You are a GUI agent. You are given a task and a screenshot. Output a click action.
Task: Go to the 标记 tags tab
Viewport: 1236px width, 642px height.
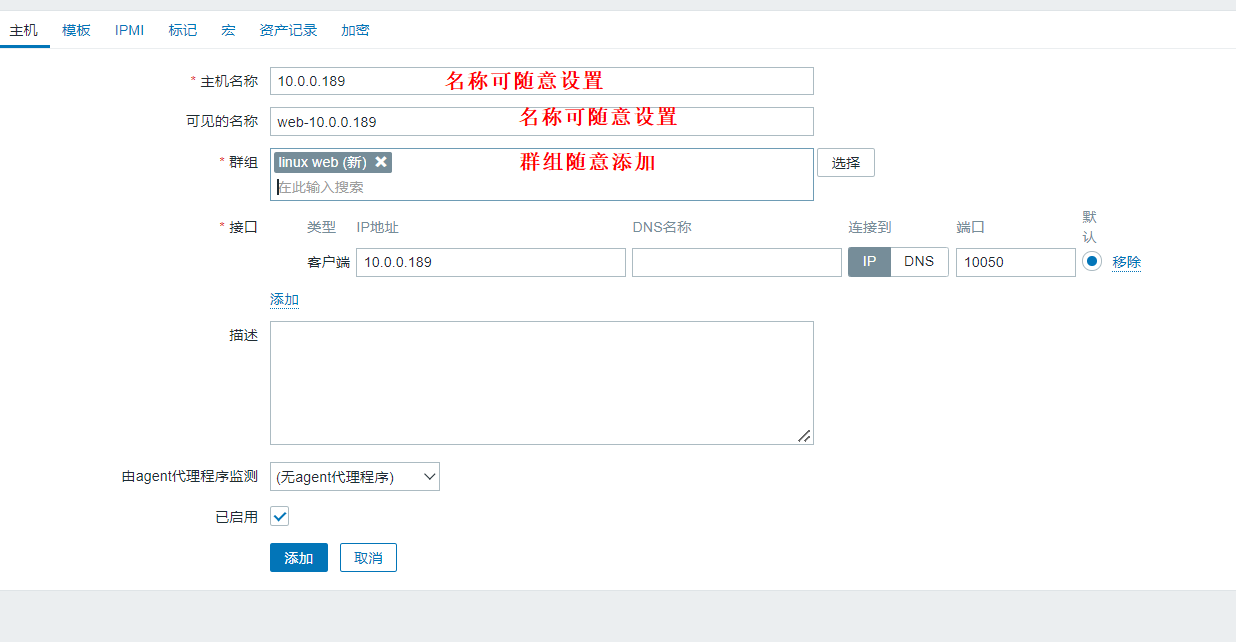[183, 30]
